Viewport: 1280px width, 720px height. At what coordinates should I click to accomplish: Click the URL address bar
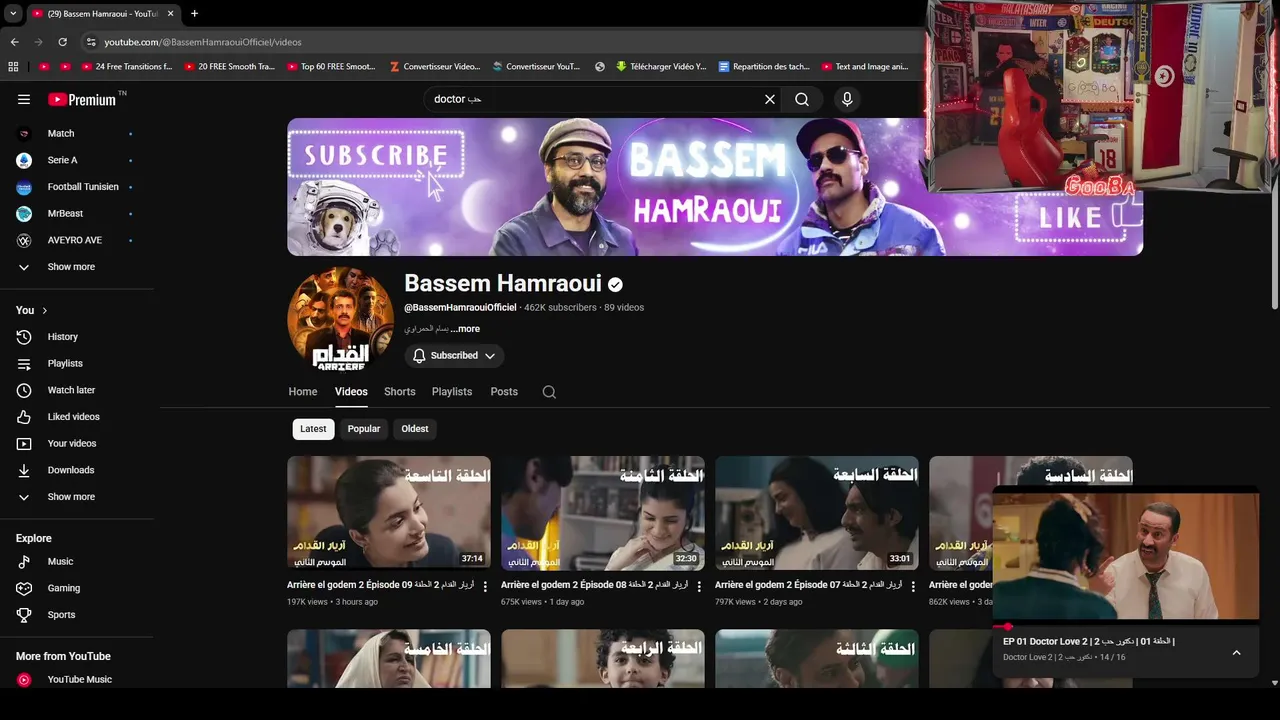point(500,42)
